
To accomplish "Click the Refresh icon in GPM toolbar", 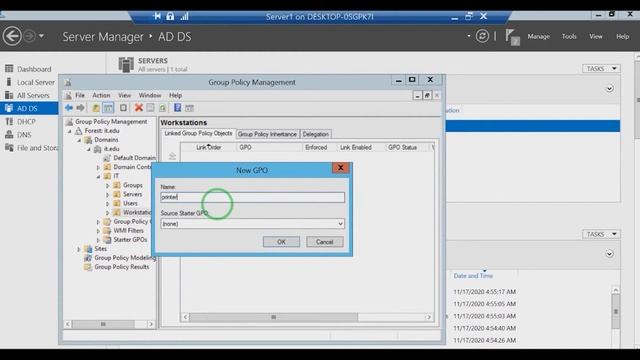I will 162,108.
